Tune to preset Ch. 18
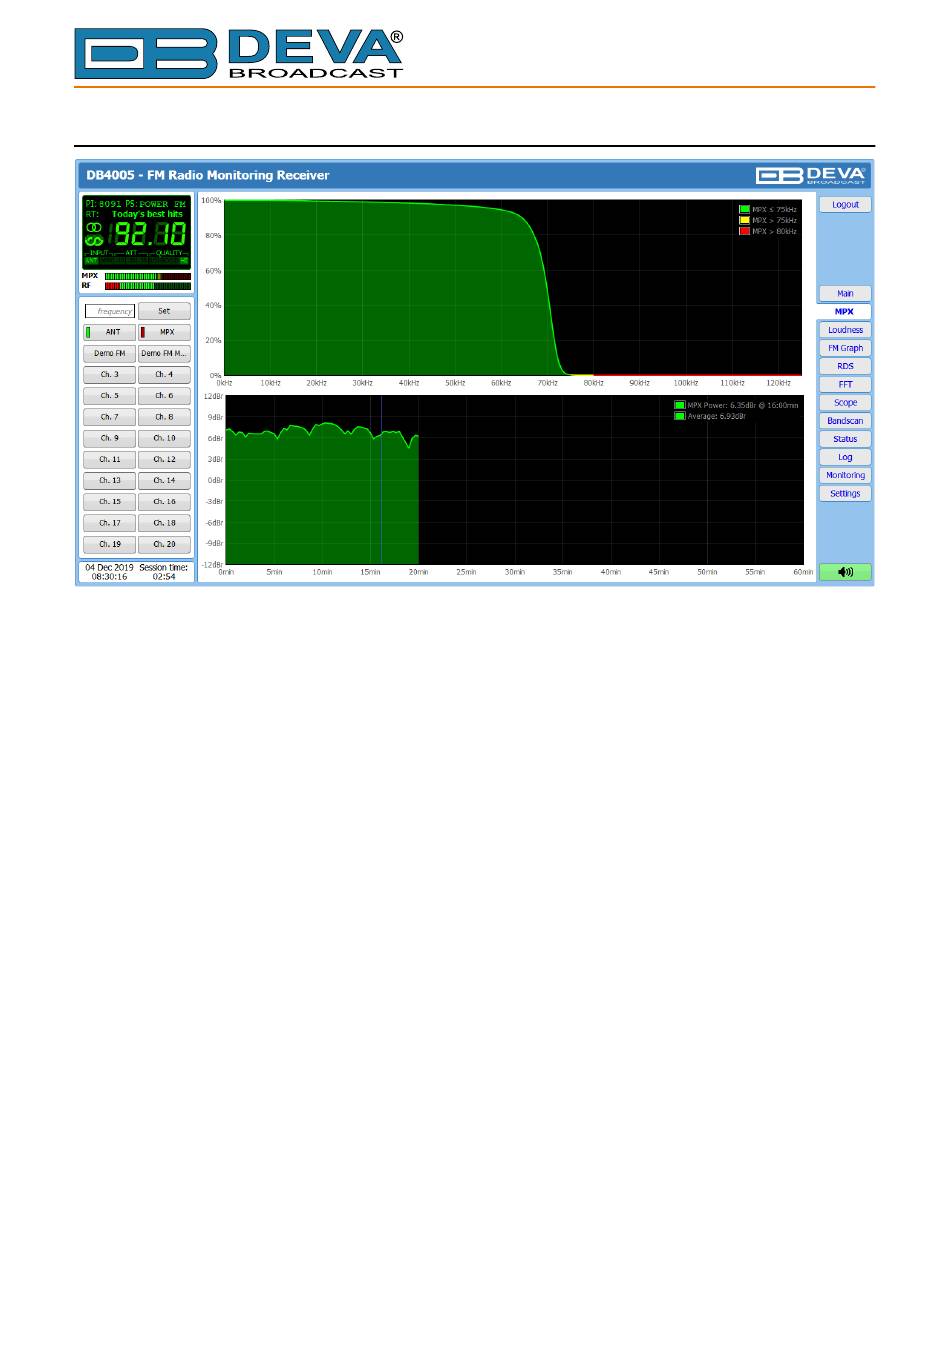Viewport: 950px width, 1360px height. [164, 523]
